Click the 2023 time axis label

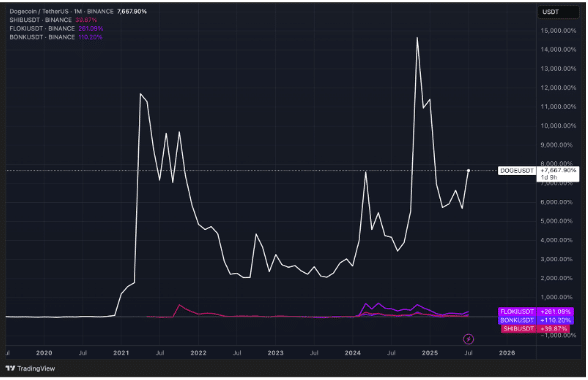click(x=275, y=353)
